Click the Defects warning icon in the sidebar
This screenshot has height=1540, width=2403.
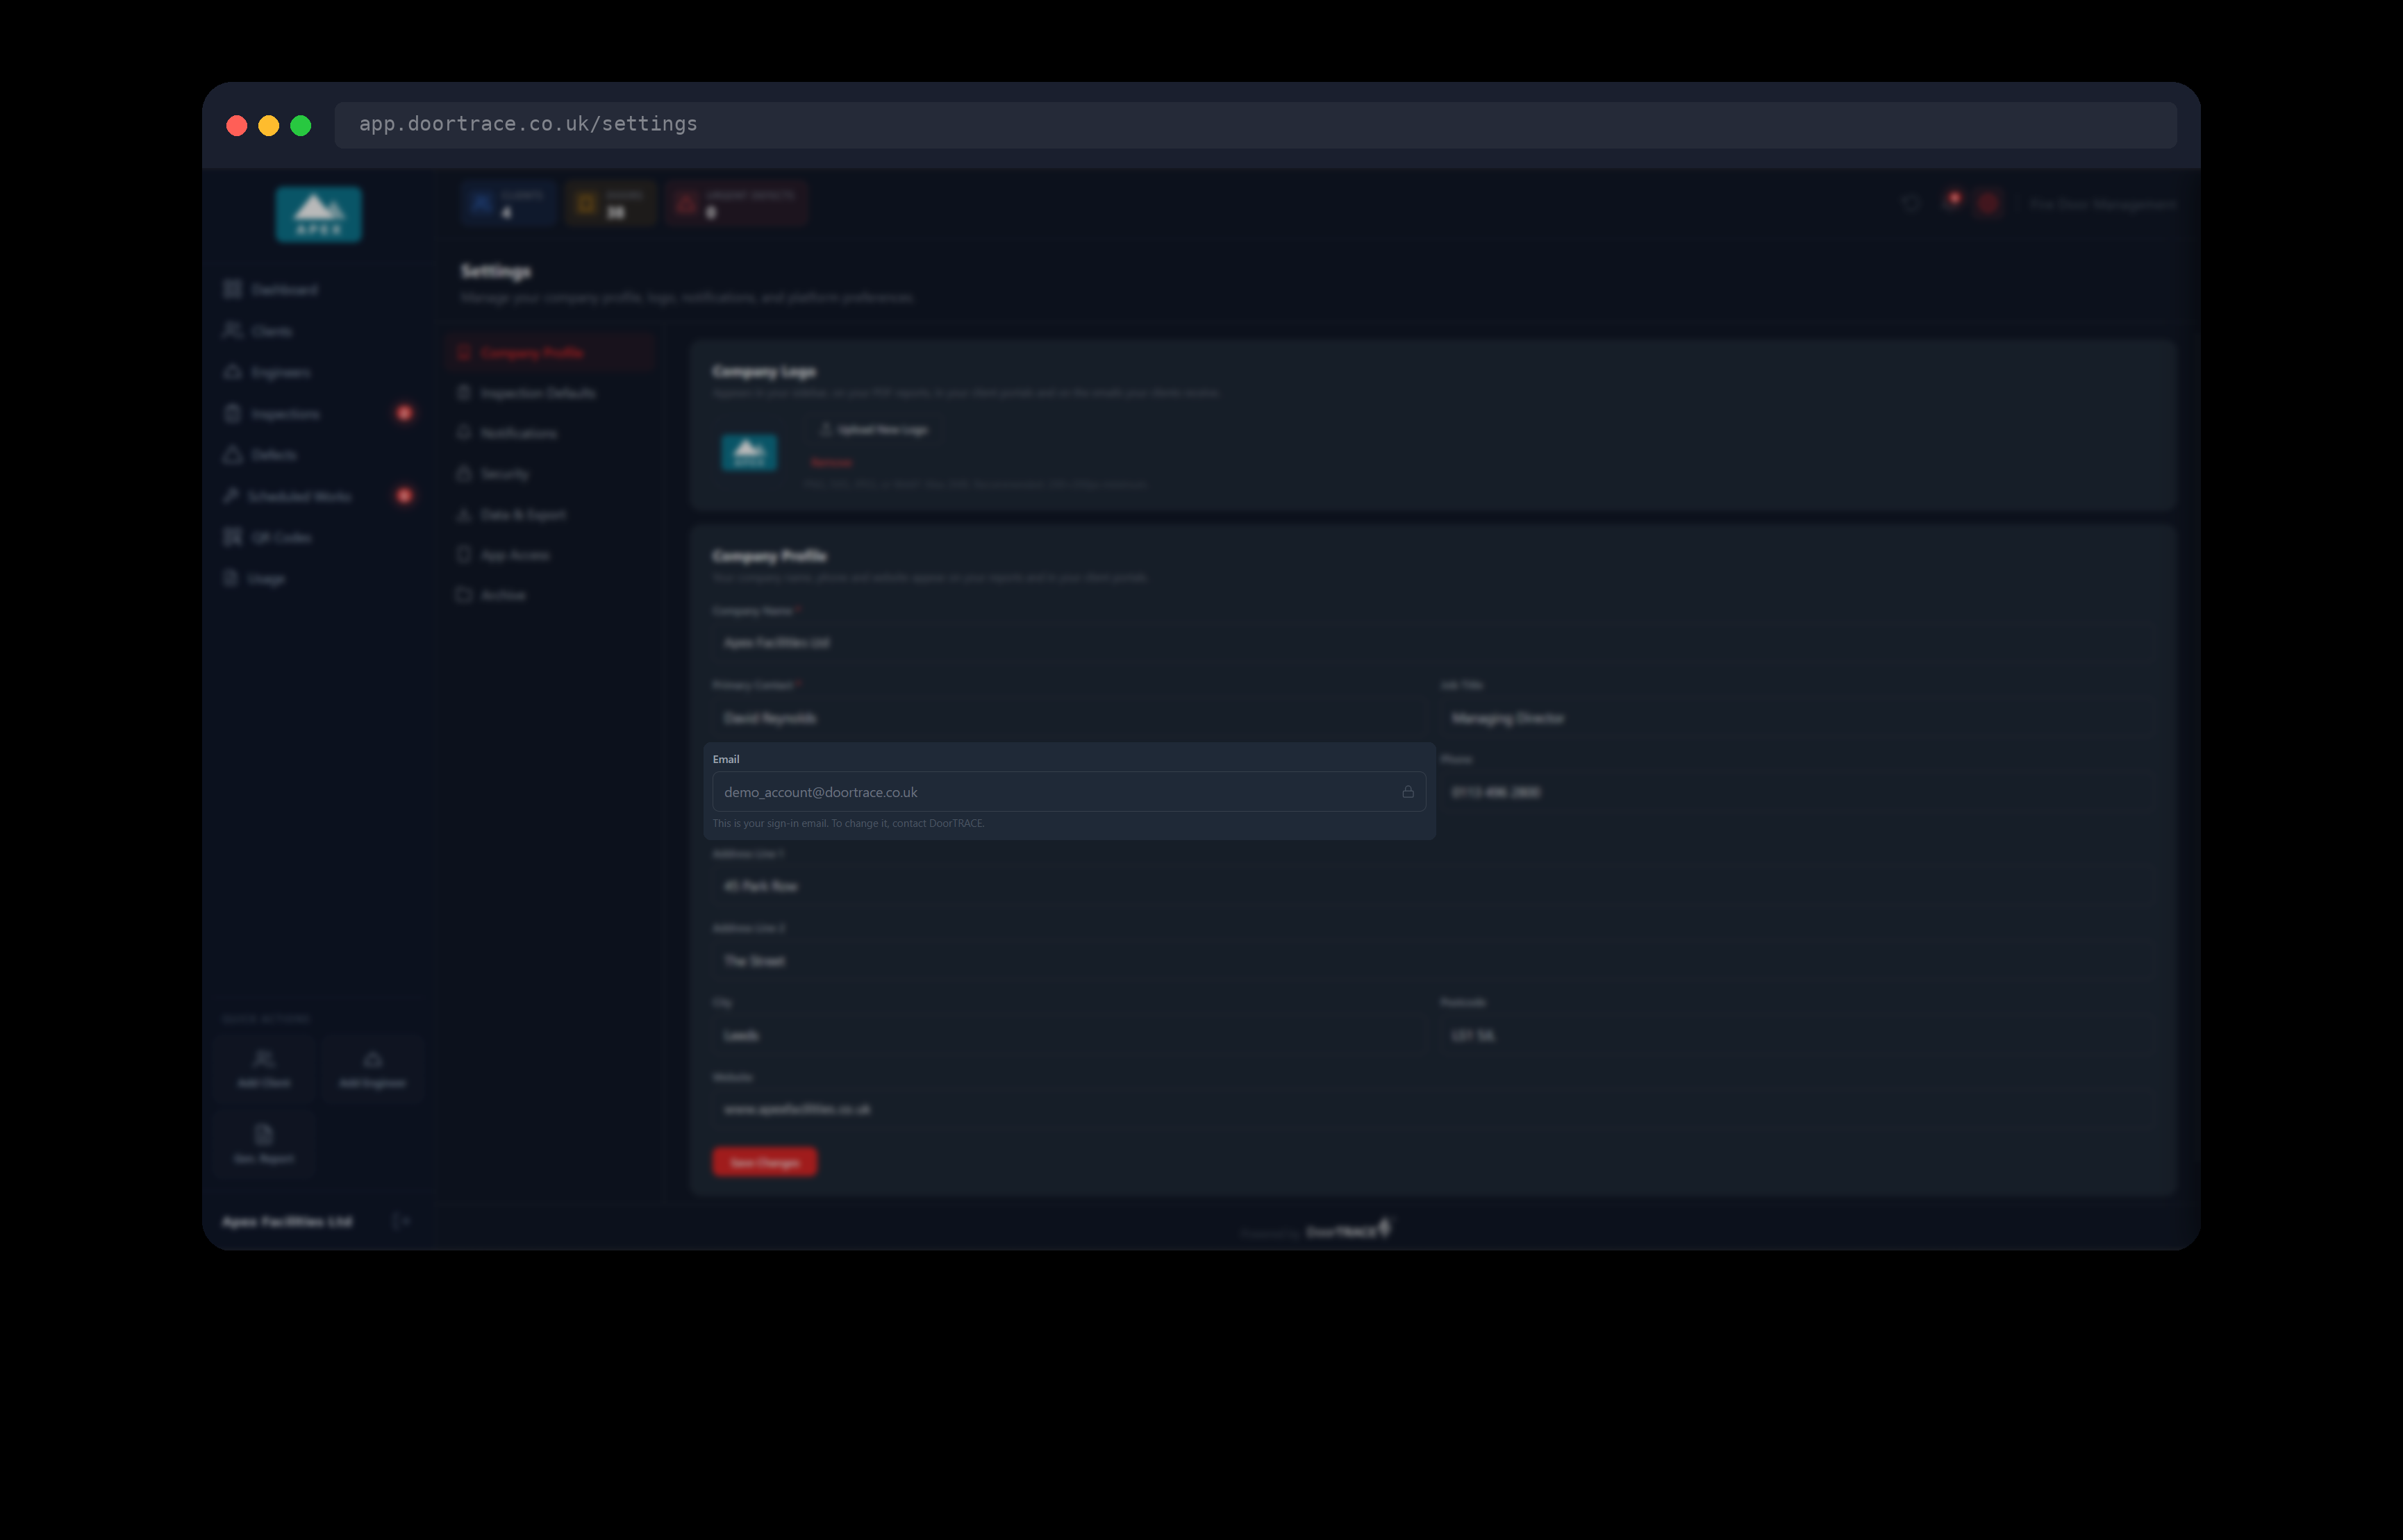pos(233,455)
